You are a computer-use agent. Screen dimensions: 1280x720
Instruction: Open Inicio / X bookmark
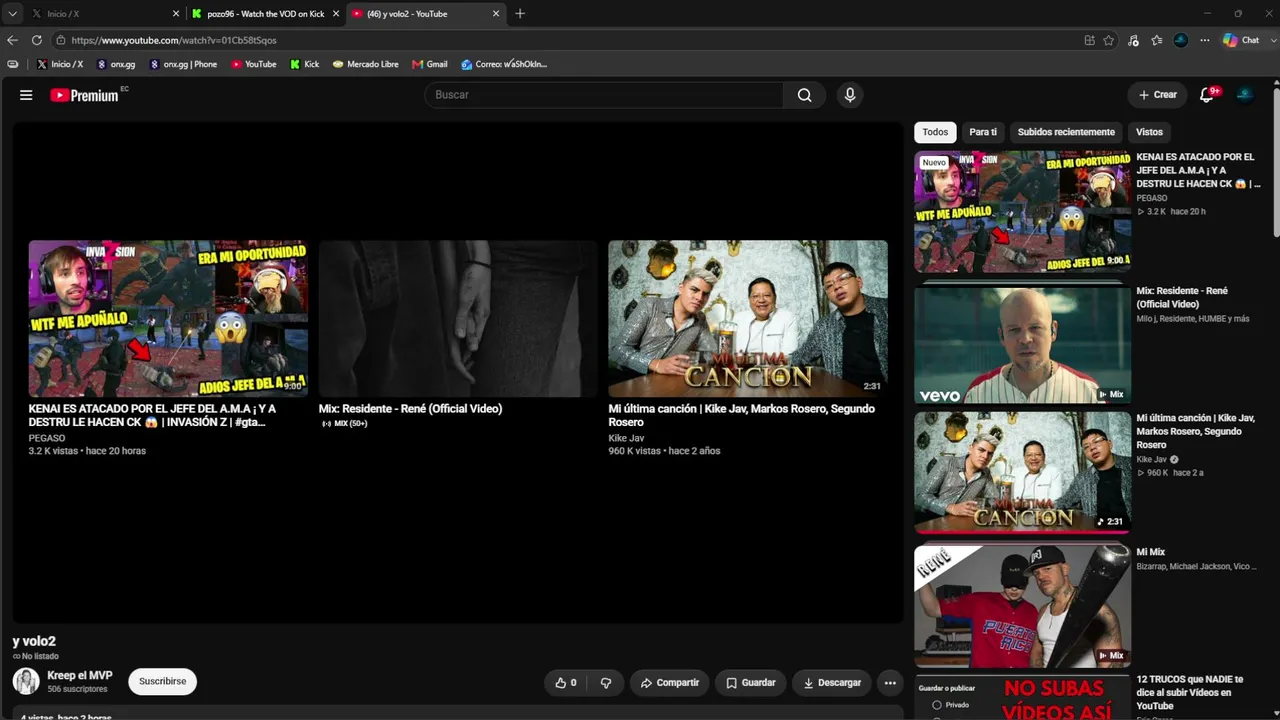click(60, 64)
